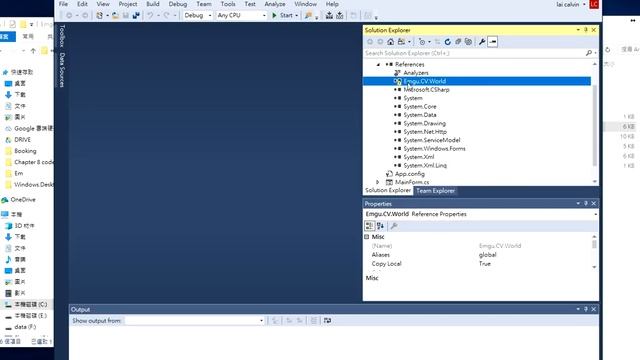Open the Analyze menu
Image resolution: width=640 pixels, height=360 pixels.
point(275,4)
